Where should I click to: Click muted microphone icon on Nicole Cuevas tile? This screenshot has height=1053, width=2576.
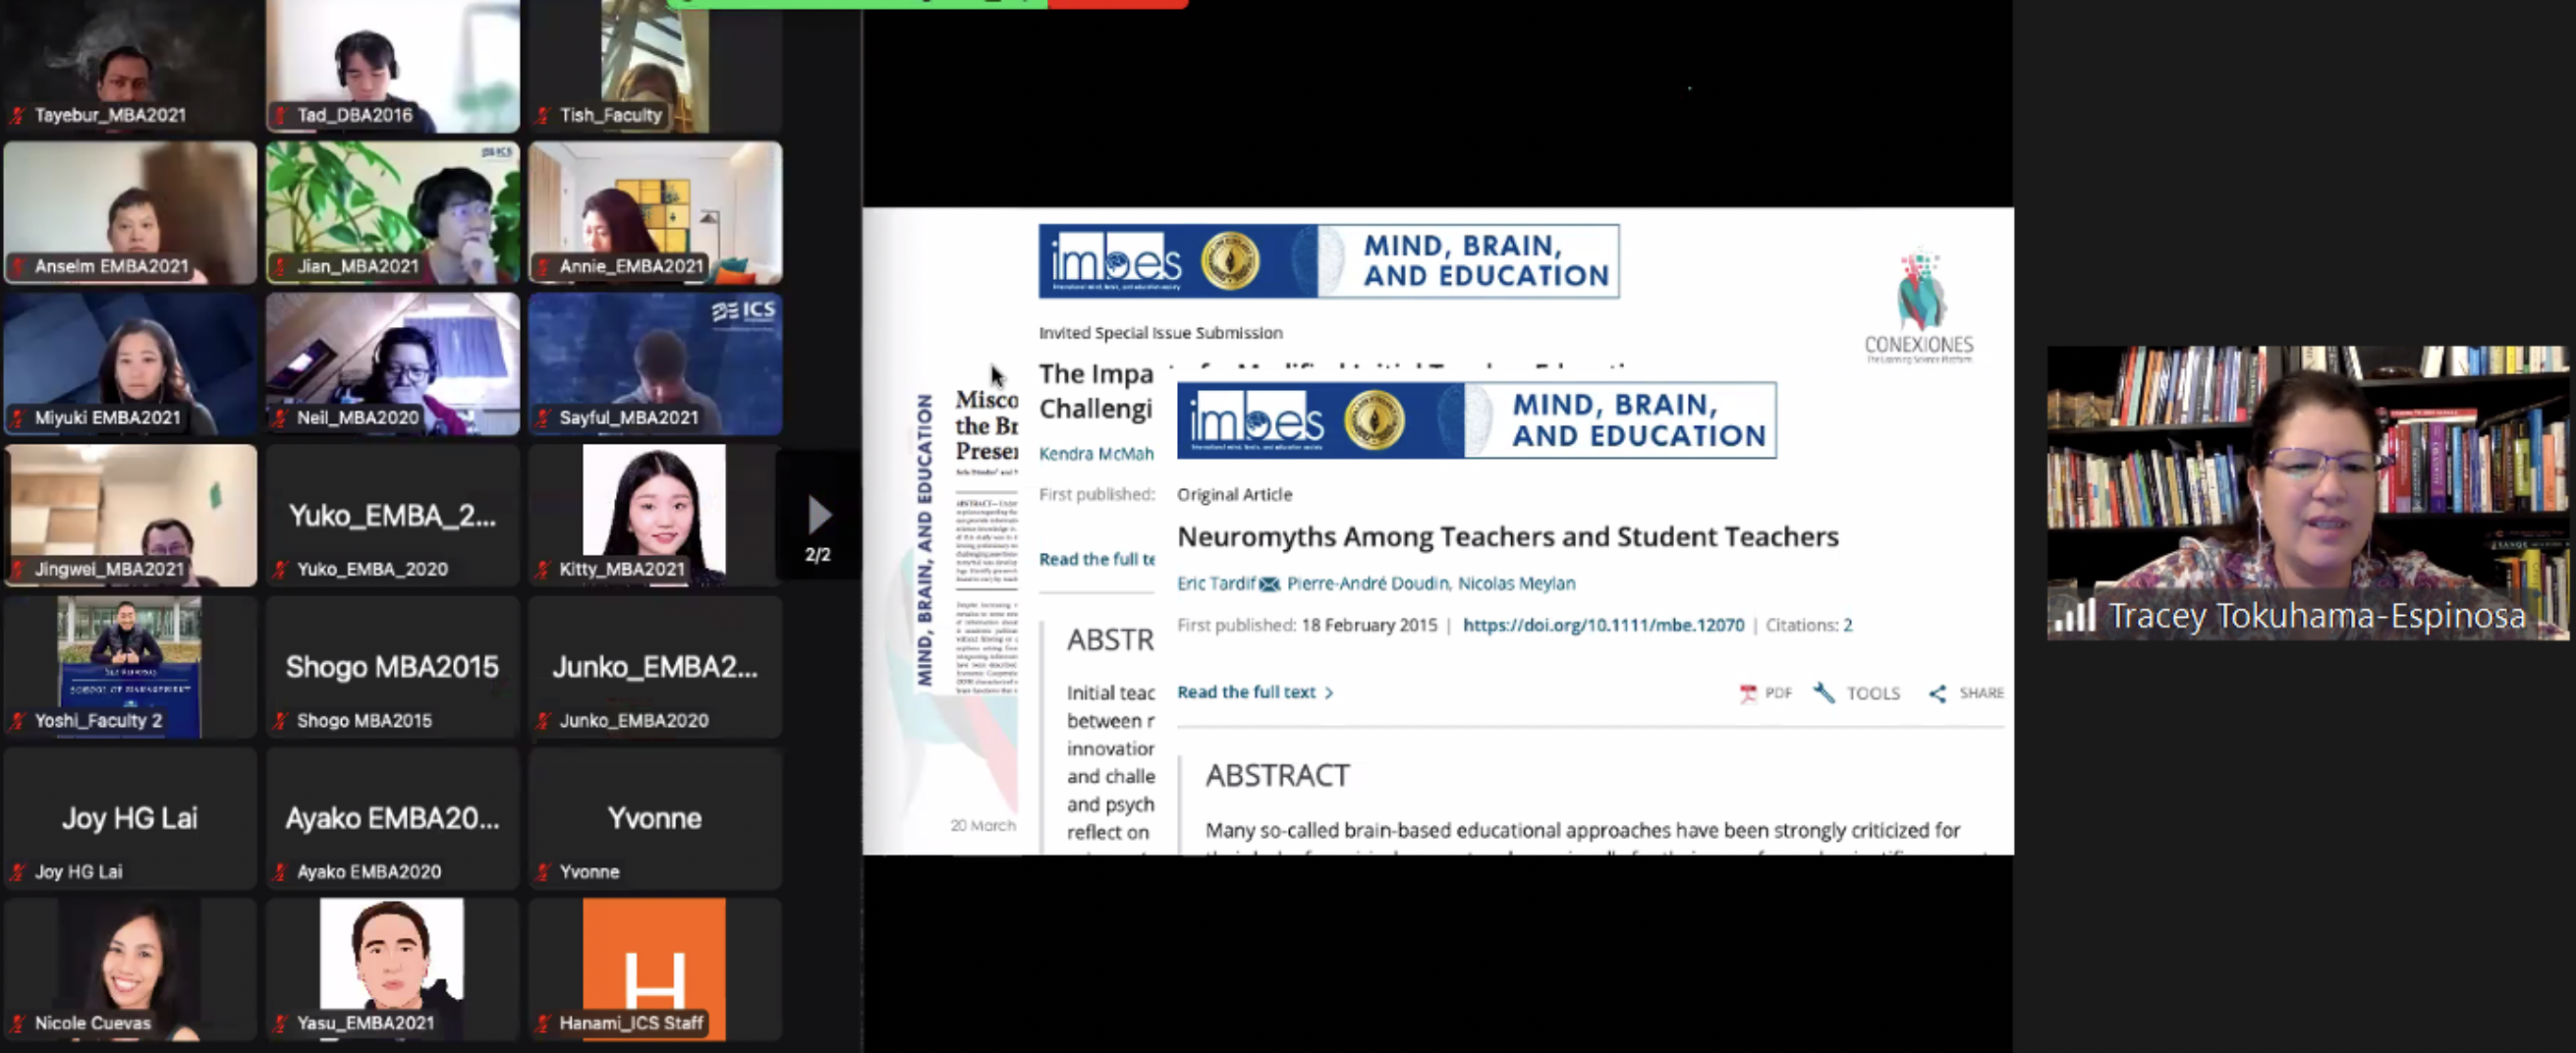[x=17, y=1023]
